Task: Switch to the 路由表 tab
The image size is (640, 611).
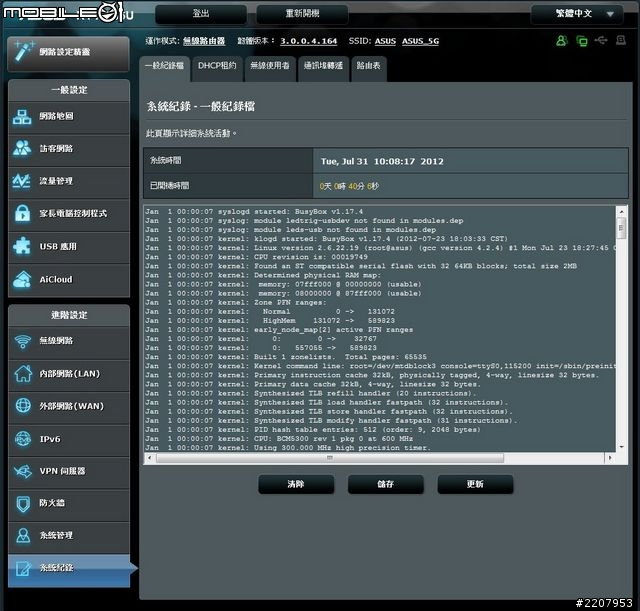Action: (x=368, y=65)
